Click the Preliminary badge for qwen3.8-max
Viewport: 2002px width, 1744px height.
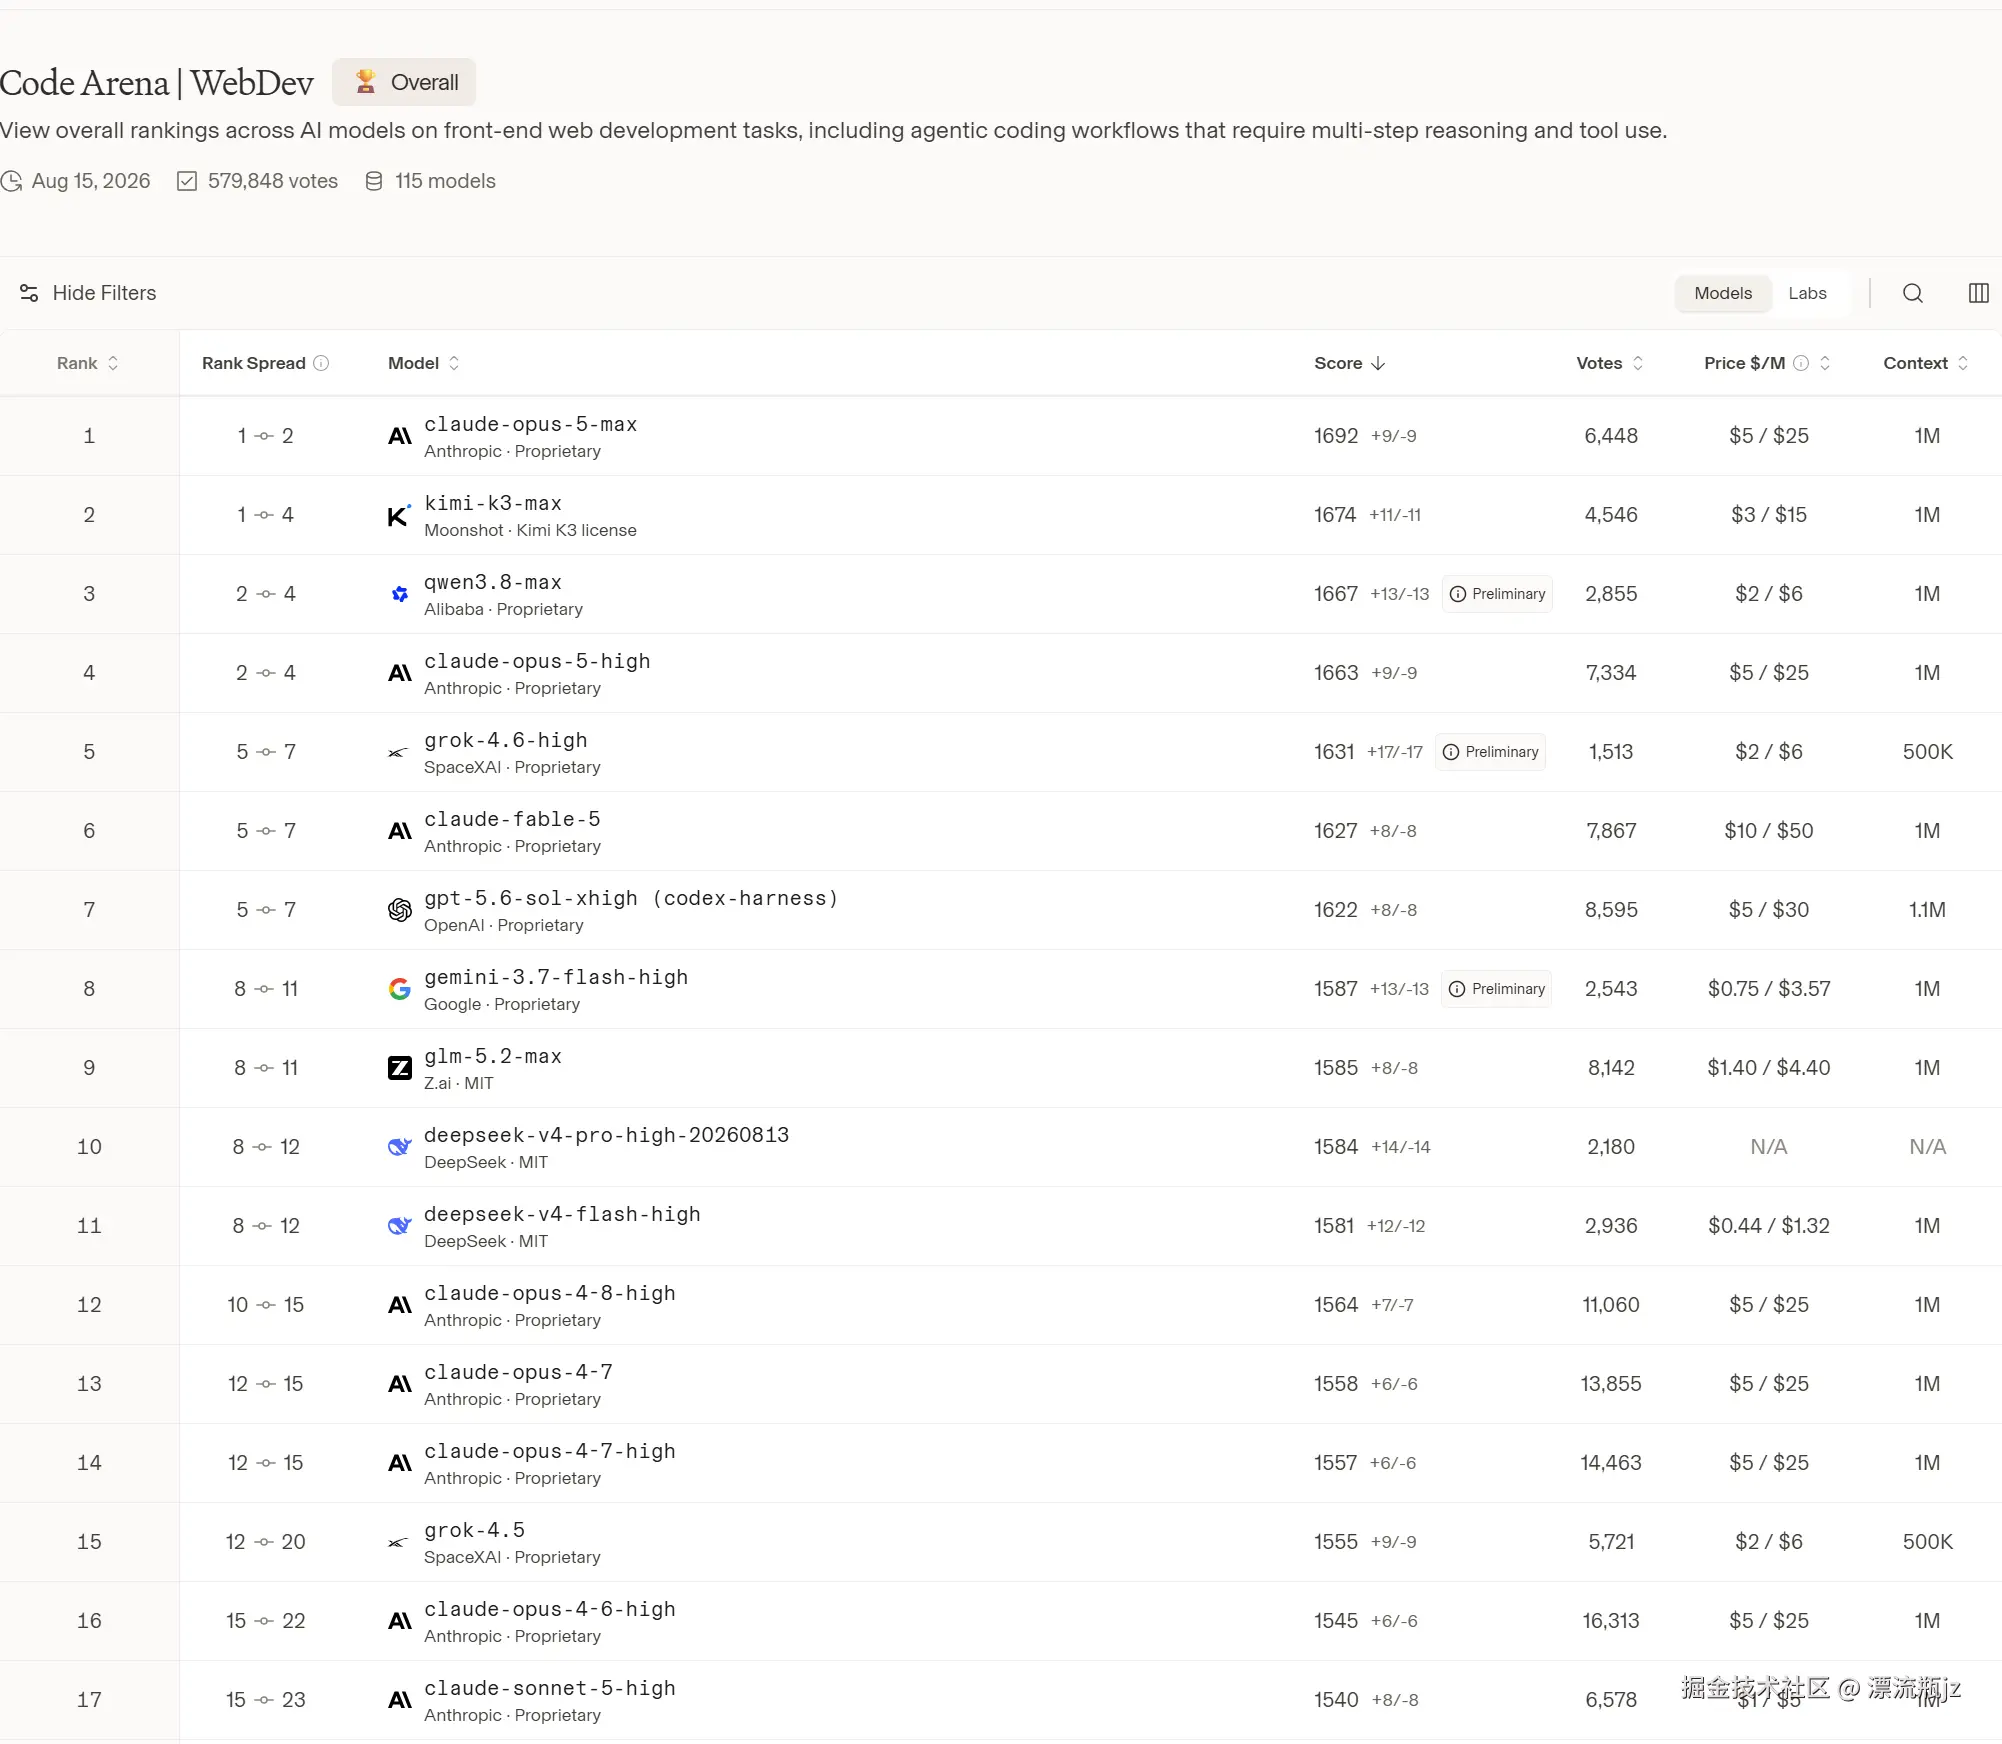tap(1497, 594)
